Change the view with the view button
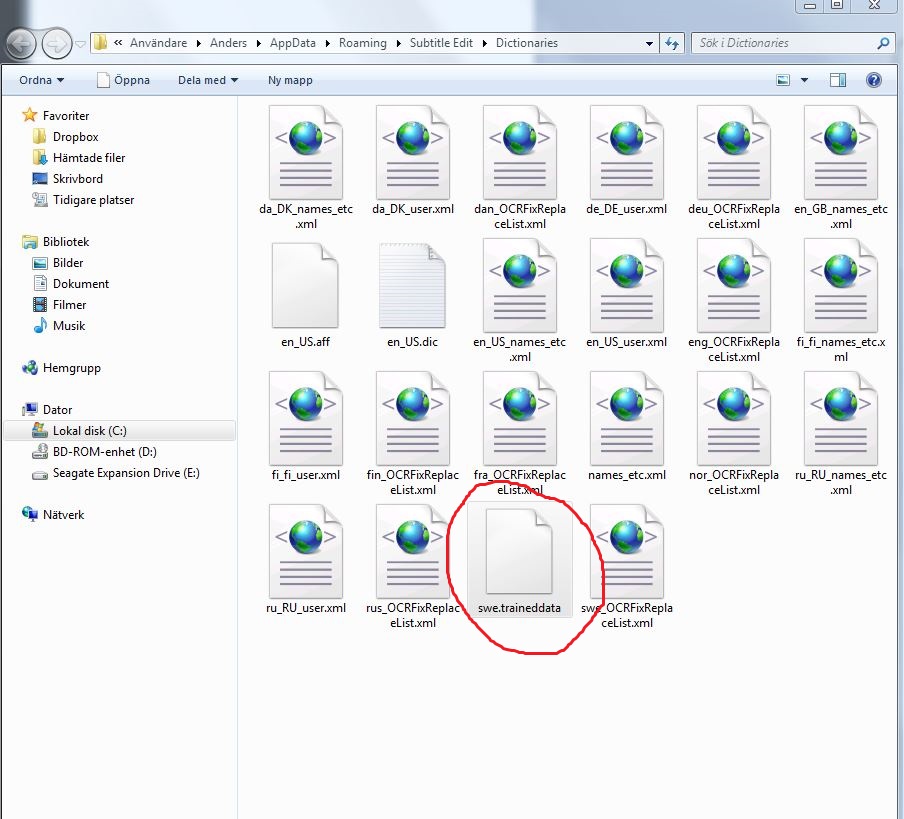This screenshot has height=819, width=904. click(x=783, y=80)
